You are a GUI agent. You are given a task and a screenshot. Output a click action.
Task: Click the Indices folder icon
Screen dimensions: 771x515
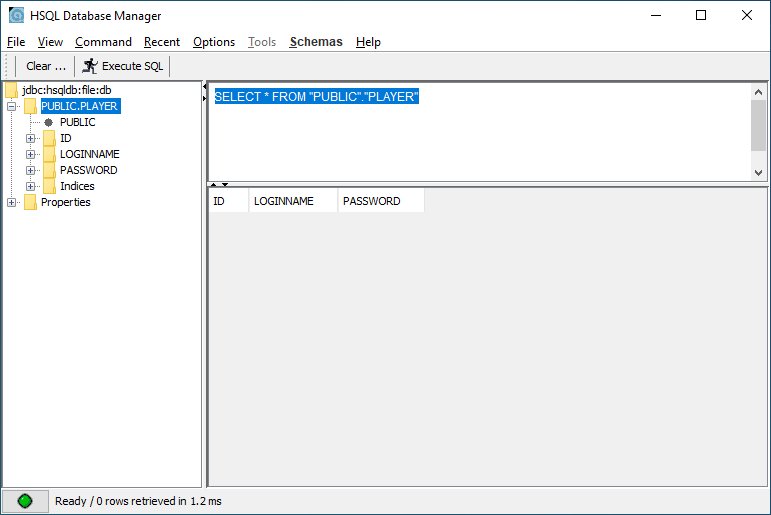[49, 186]
